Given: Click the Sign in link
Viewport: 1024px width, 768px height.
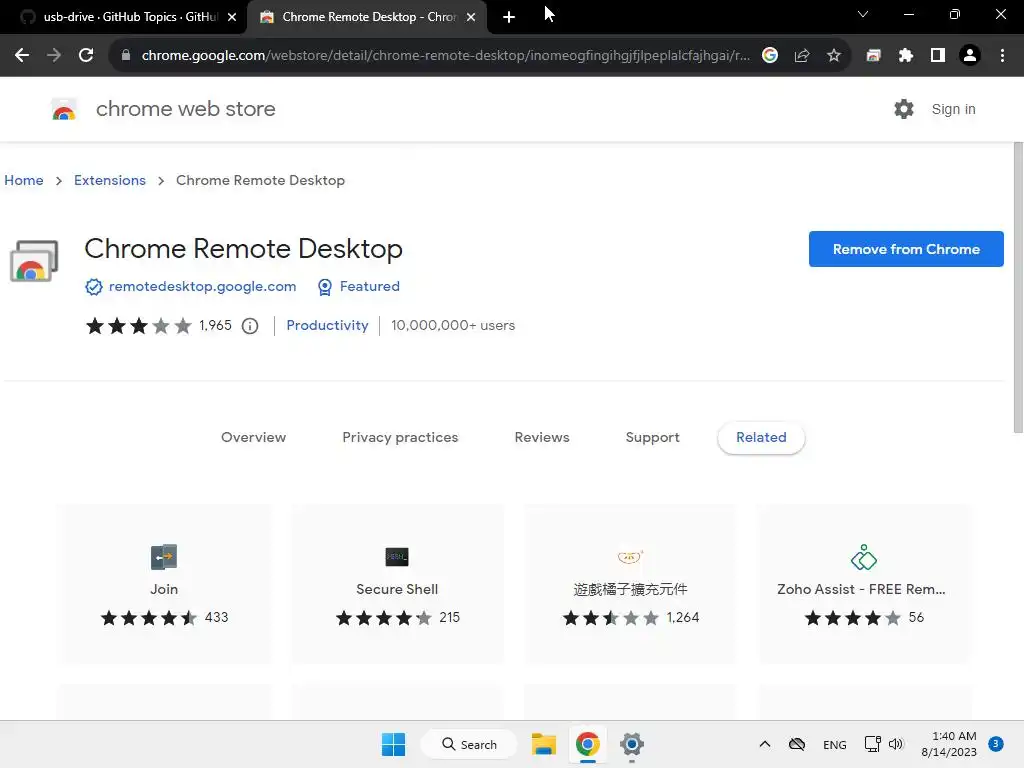Looking at the screenshot, I should coord(953,109).
